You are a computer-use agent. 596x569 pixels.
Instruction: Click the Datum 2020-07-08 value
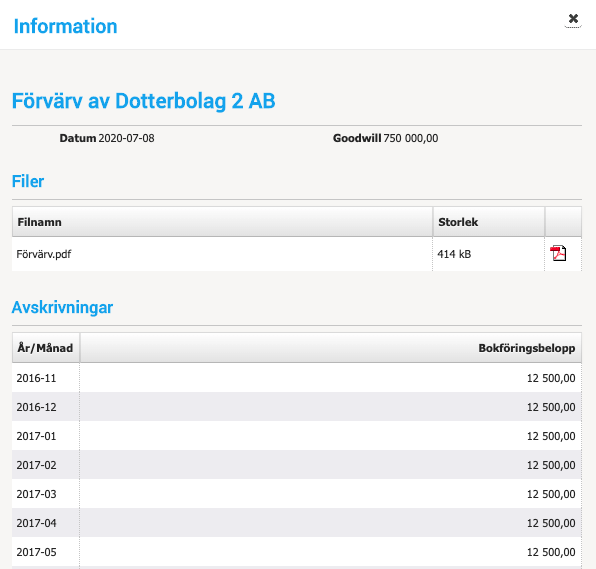(126, 138)
